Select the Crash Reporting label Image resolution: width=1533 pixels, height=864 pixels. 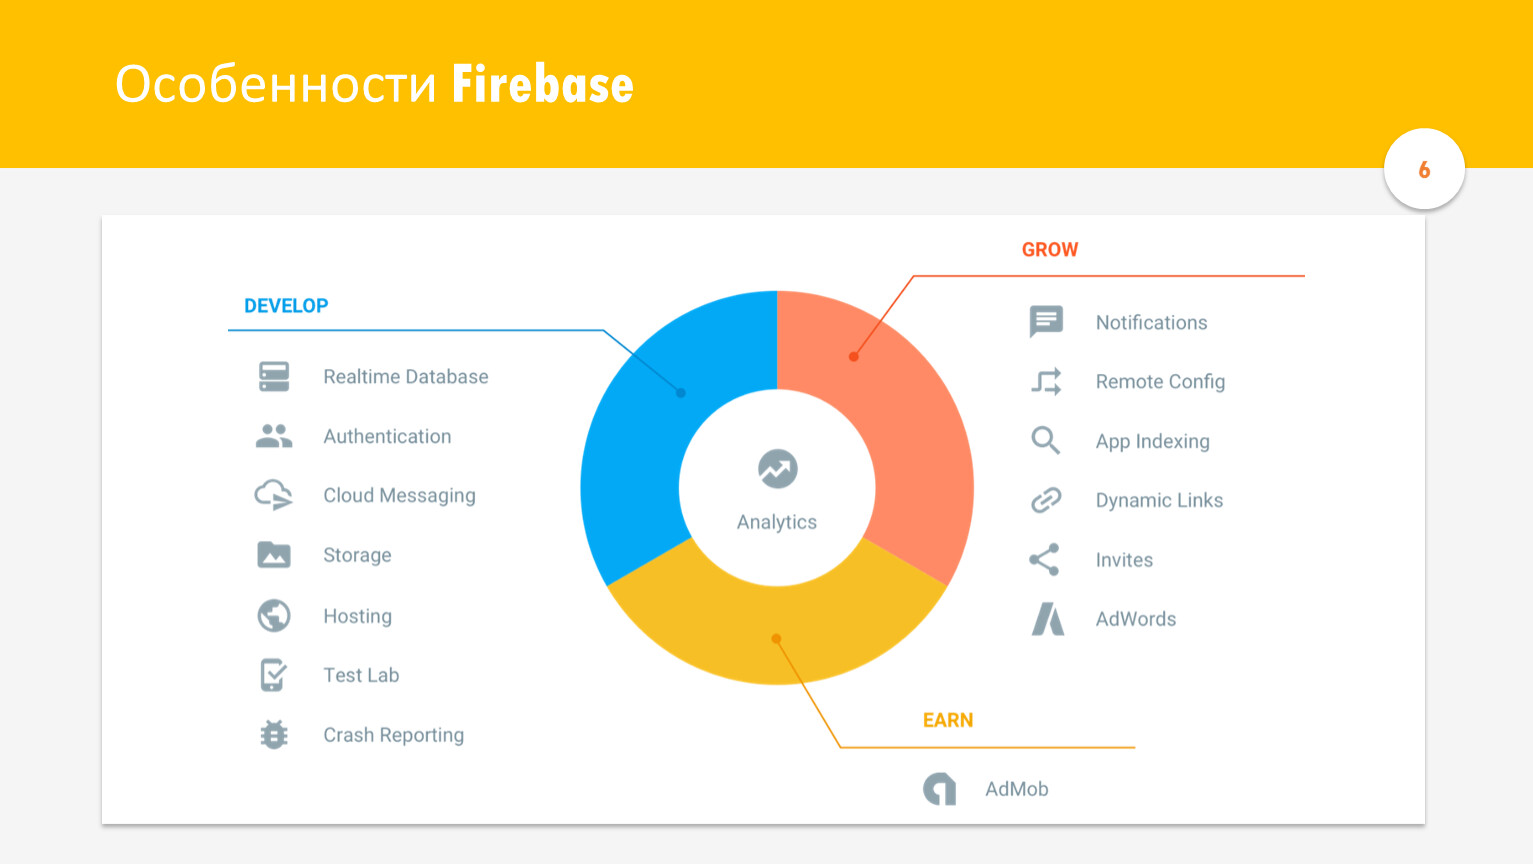393,735
